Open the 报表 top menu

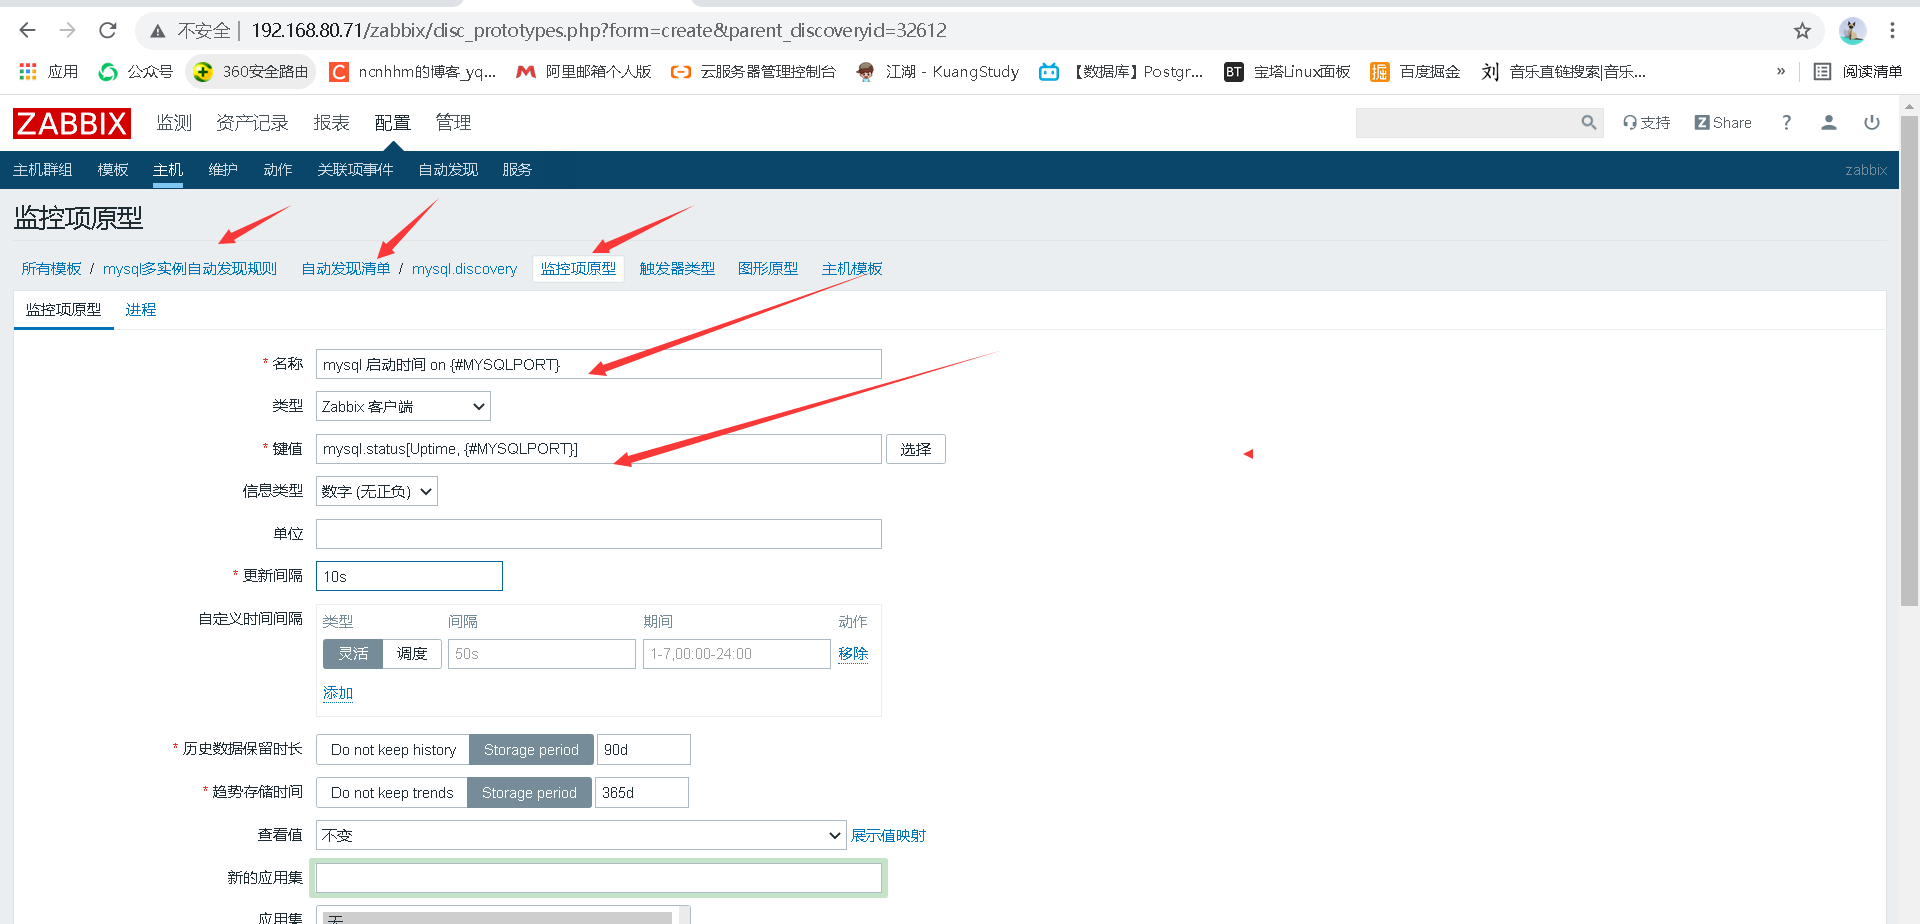(x=331, y=123)
